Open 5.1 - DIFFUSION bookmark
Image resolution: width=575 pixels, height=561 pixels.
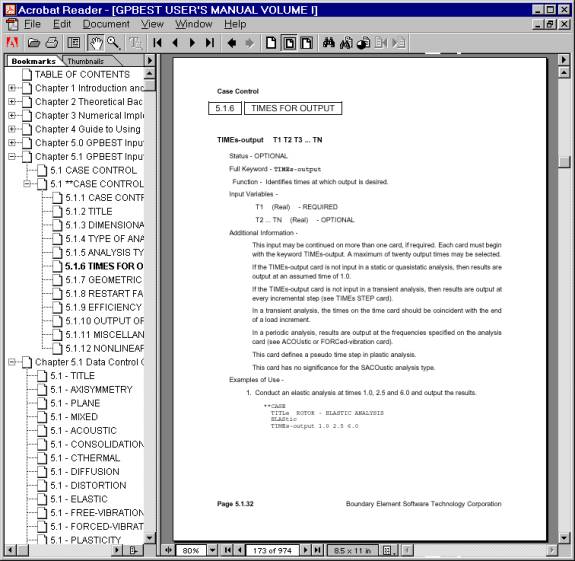(85, 472)
